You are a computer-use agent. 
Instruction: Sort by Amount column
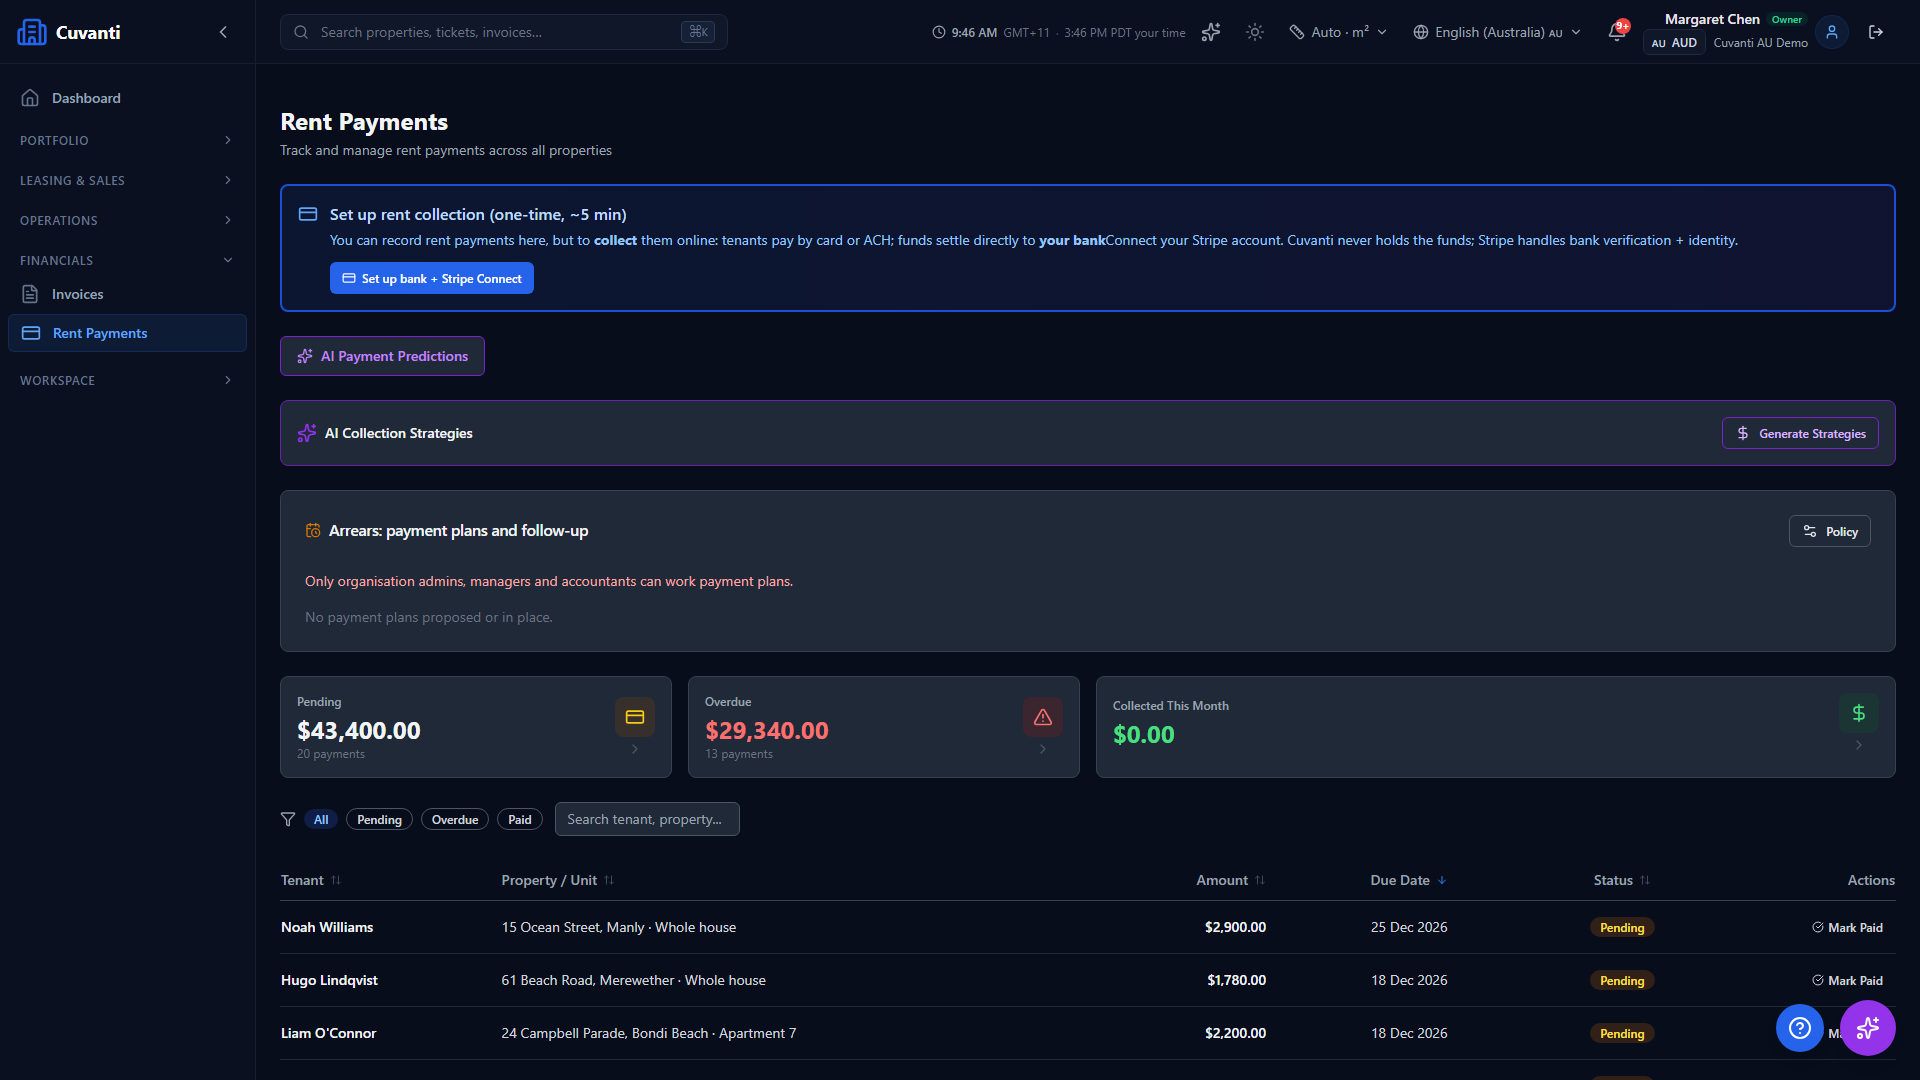[1231, 880]
